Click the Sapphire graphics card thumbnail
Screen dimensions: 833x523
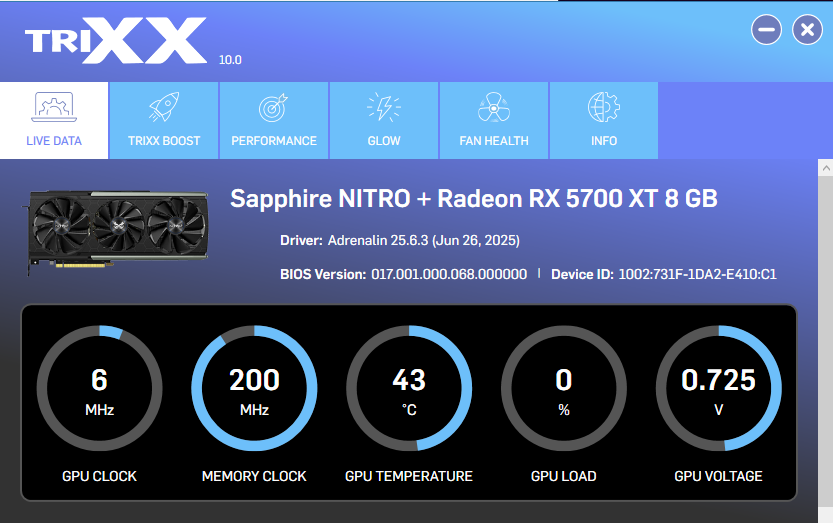point(117,232)
